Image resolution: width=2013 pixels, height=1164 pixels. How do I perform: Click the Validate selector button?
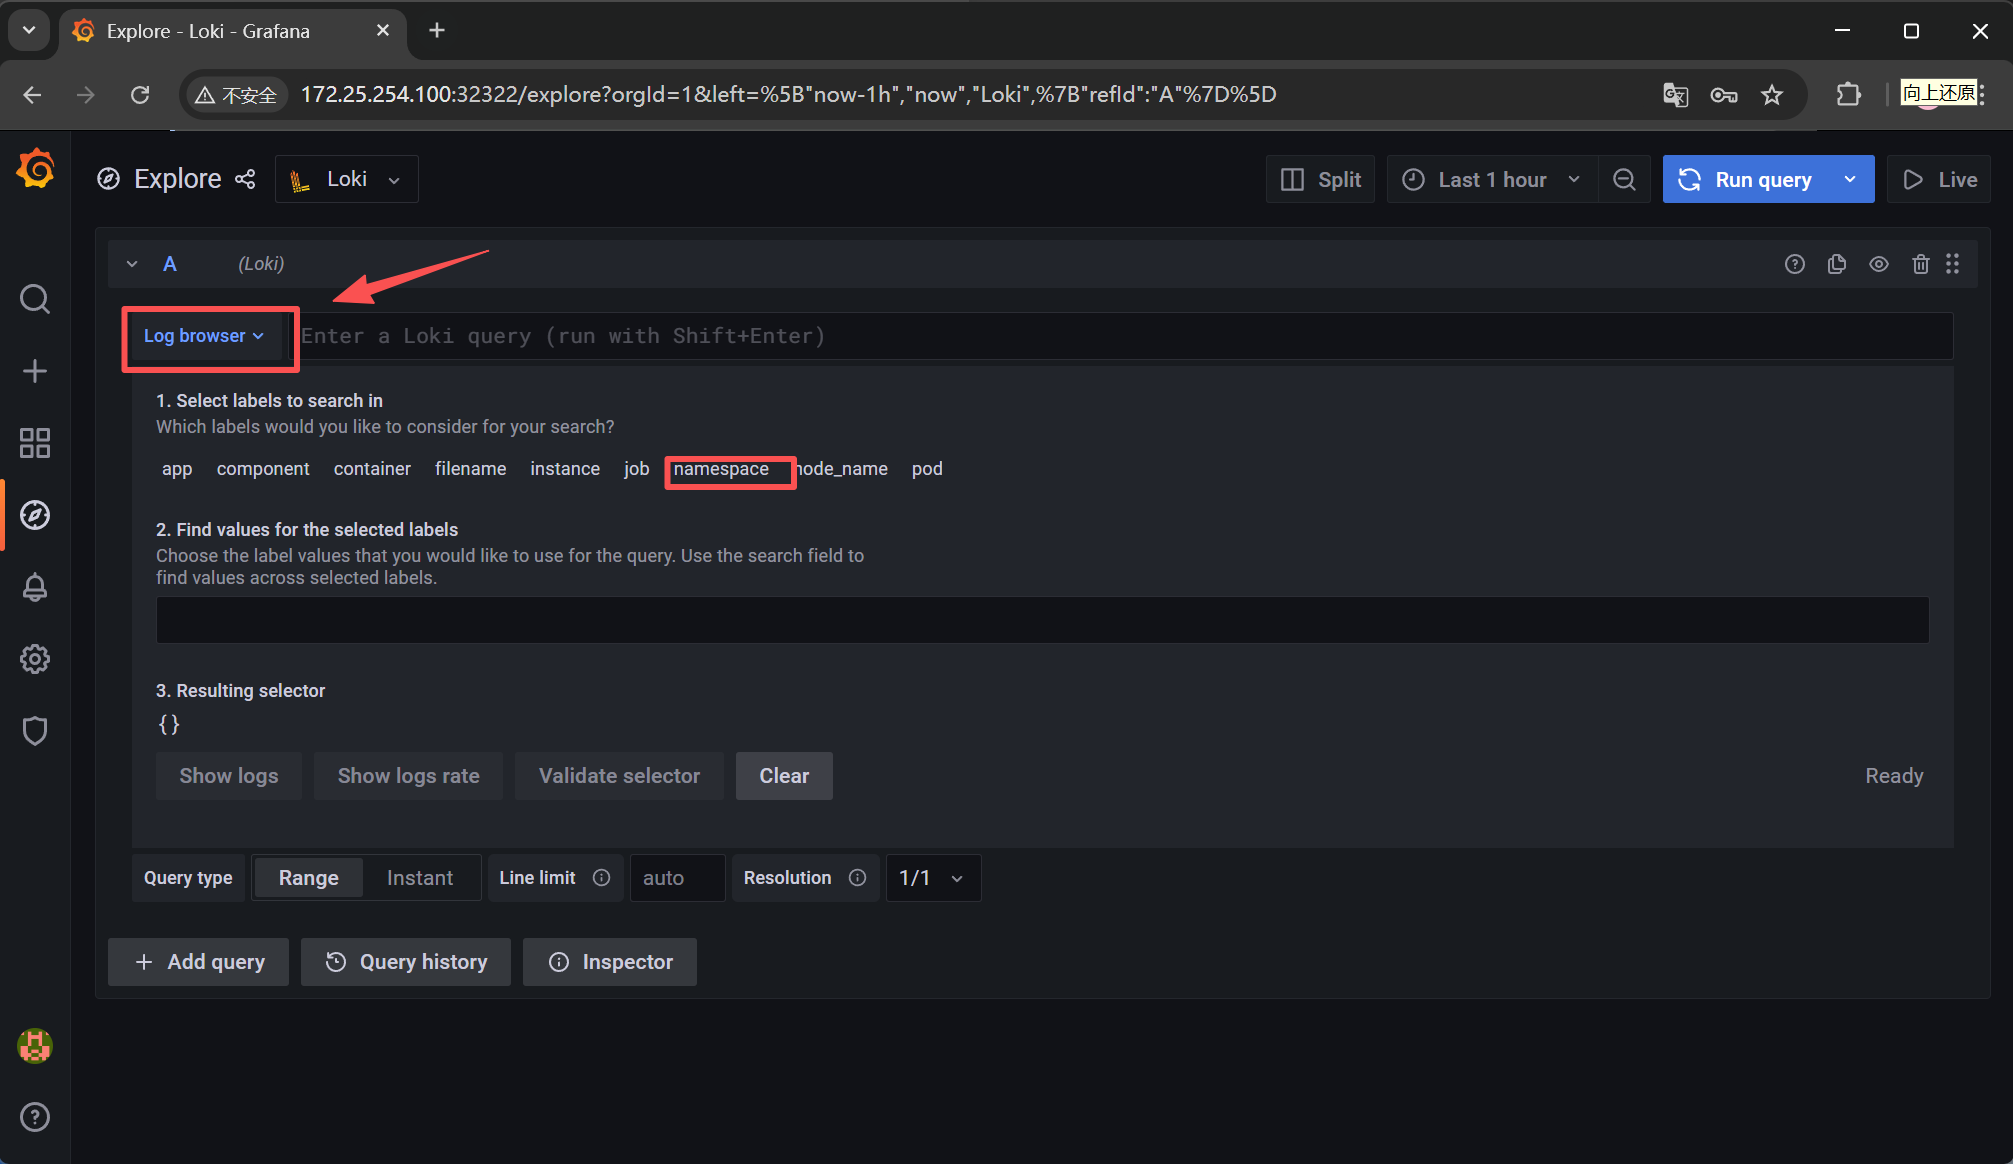click(619, 776)
